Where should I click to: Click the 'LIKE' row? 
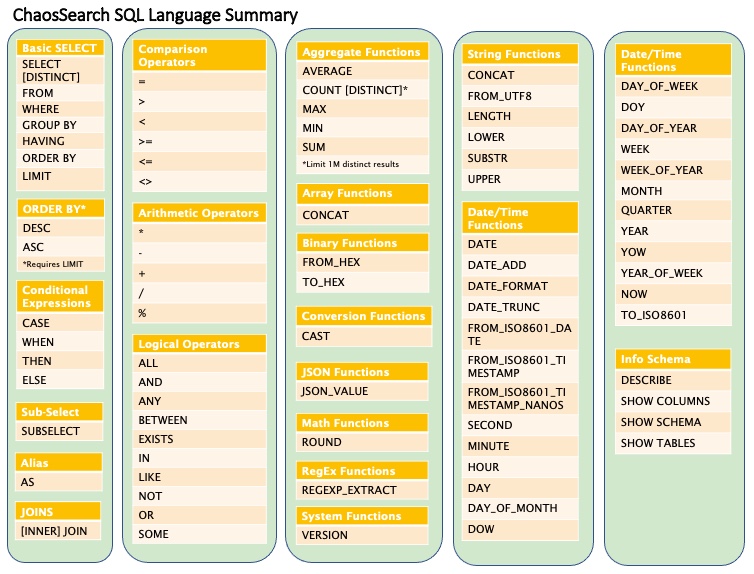[x=200, y=477]
